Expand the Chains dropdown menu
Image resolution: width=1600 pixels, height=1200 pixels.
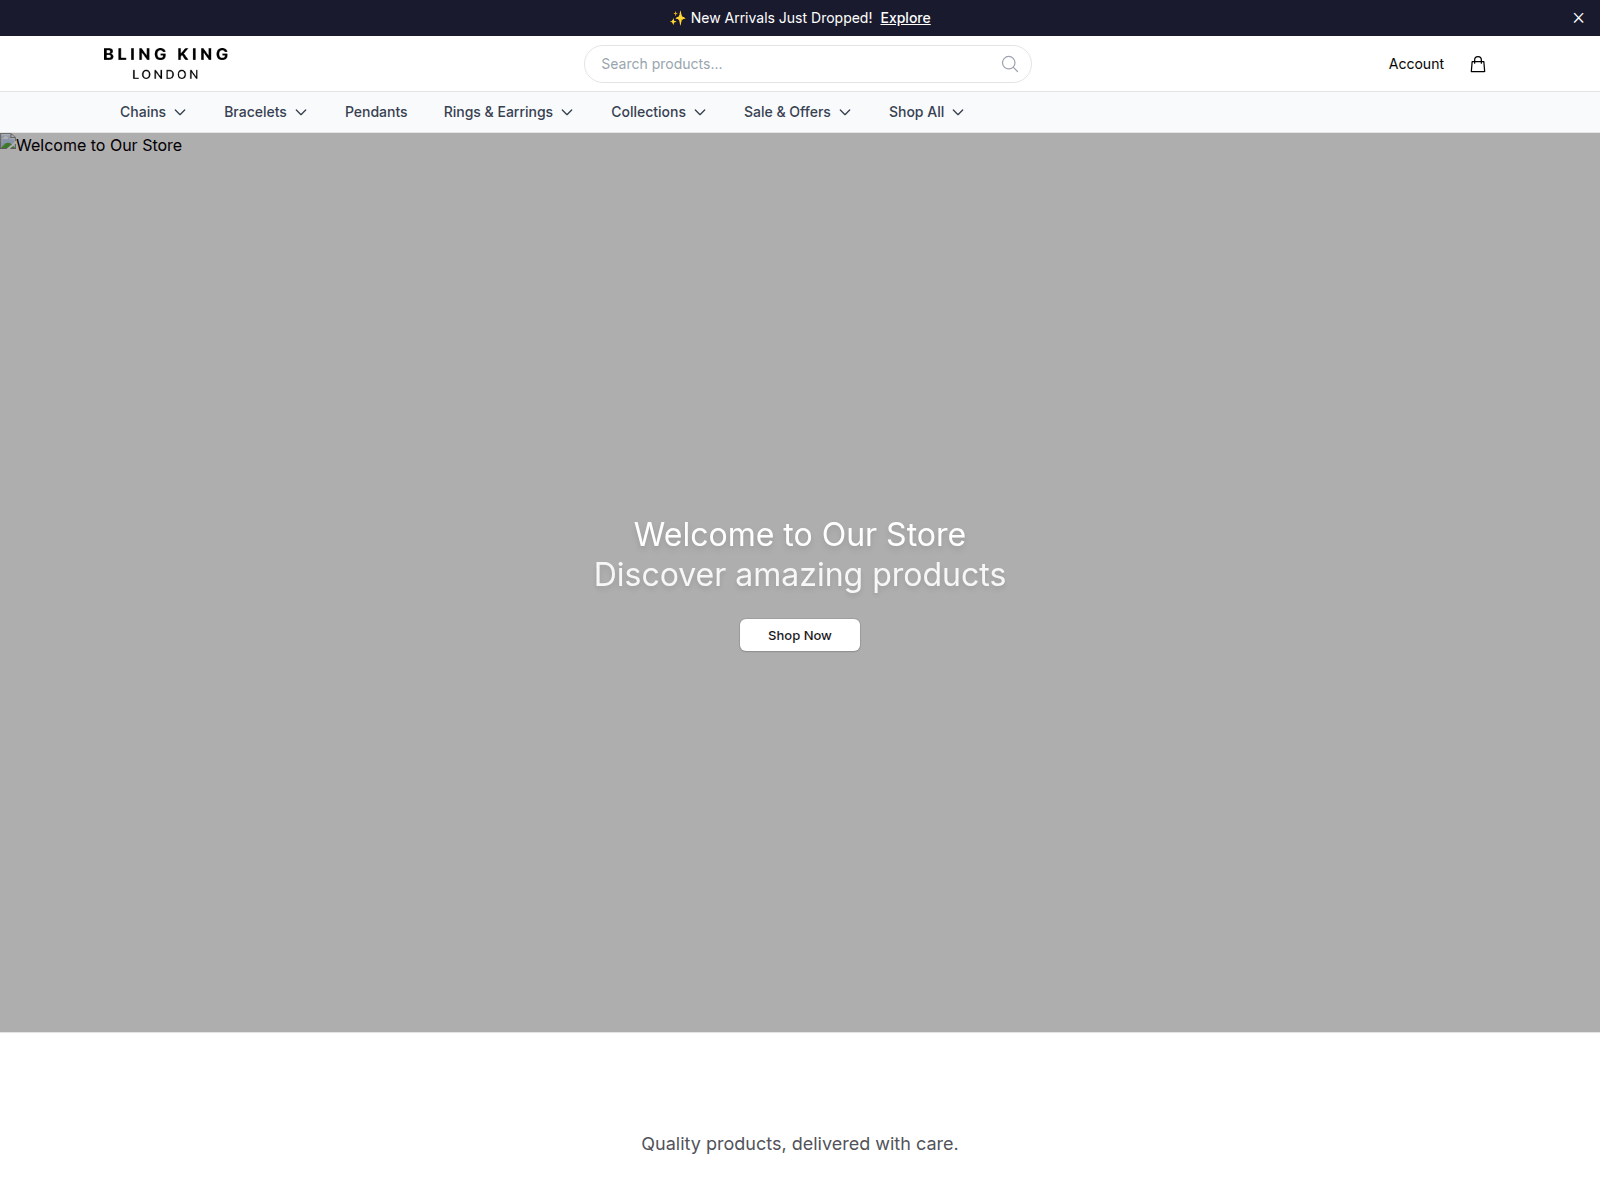click(x=153, y=112)
